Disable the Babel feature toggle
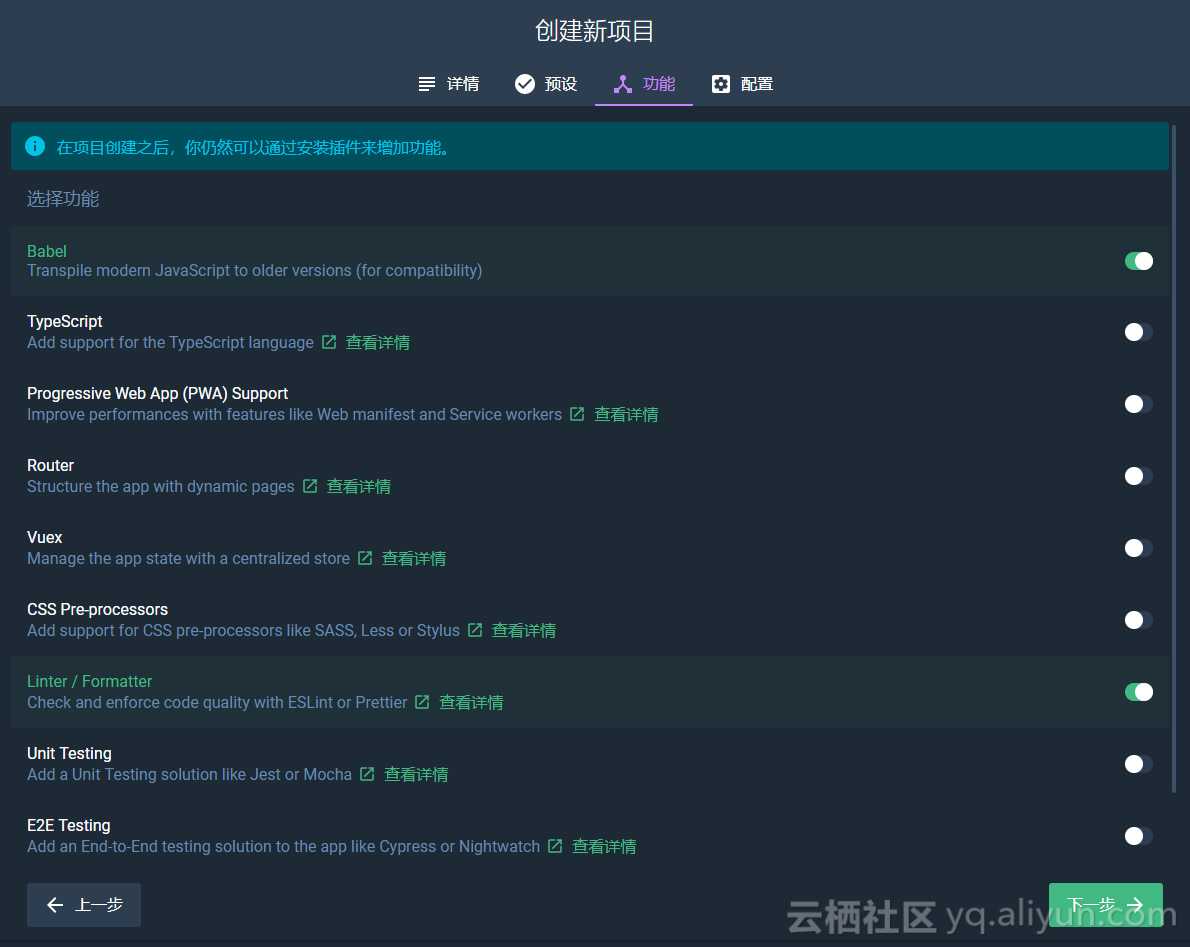This screenshot has width=1190, height=947. coord(1139,260)
